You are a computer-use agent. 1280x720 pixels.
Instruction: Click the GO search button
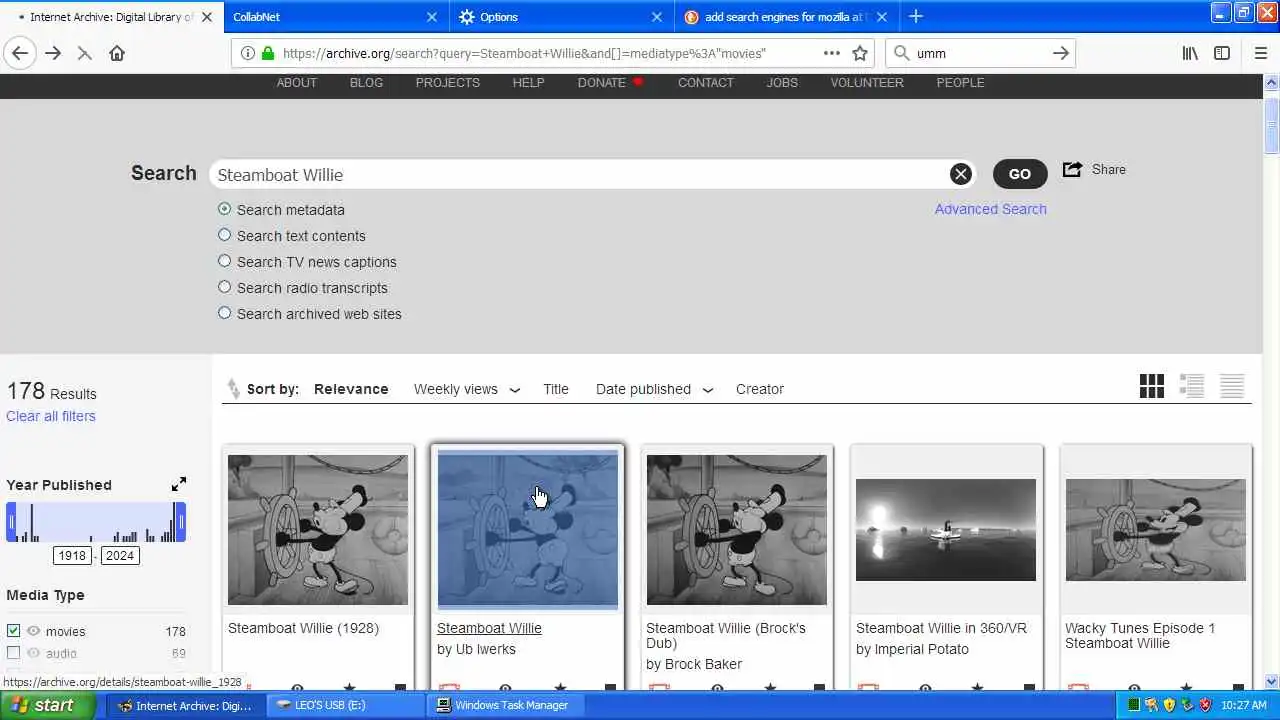pos(1020,174)
